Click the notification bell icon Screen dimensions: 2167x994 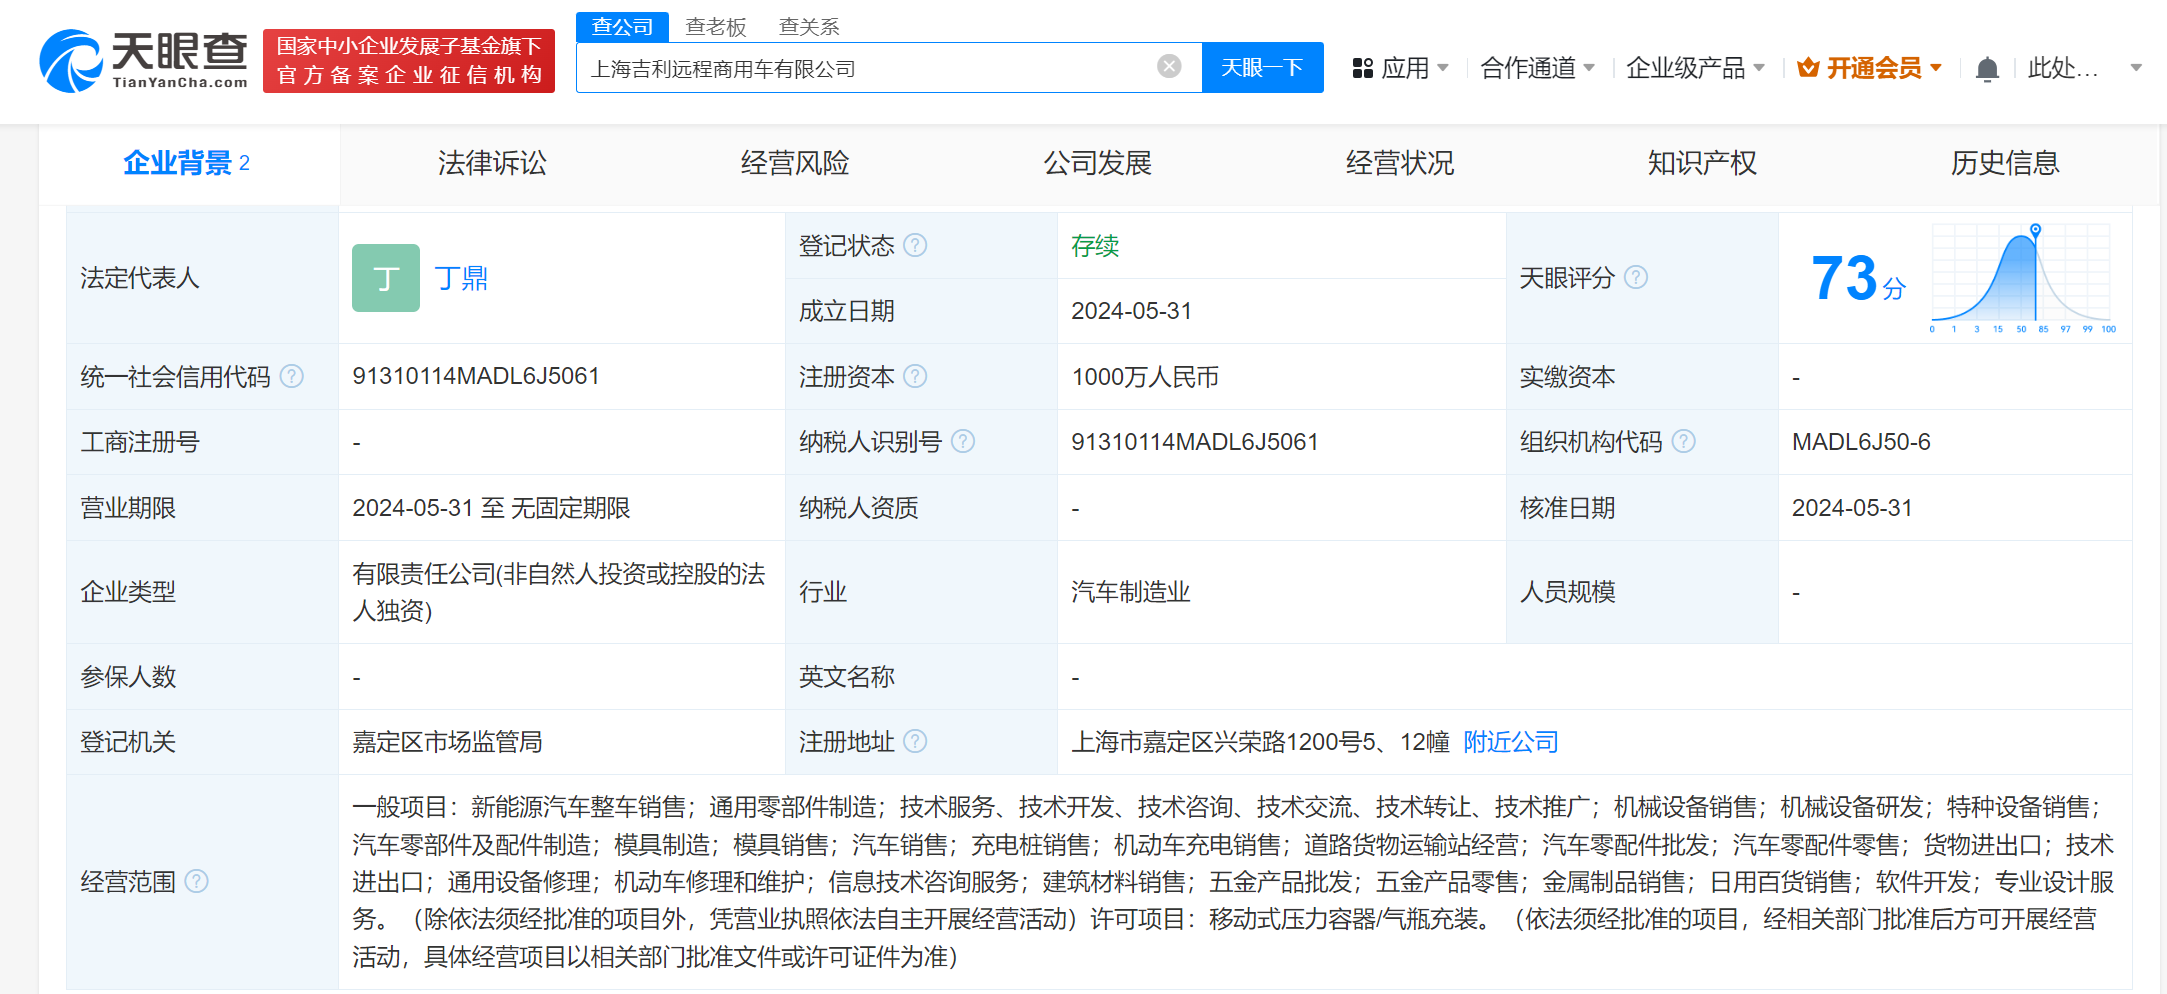1988,68
